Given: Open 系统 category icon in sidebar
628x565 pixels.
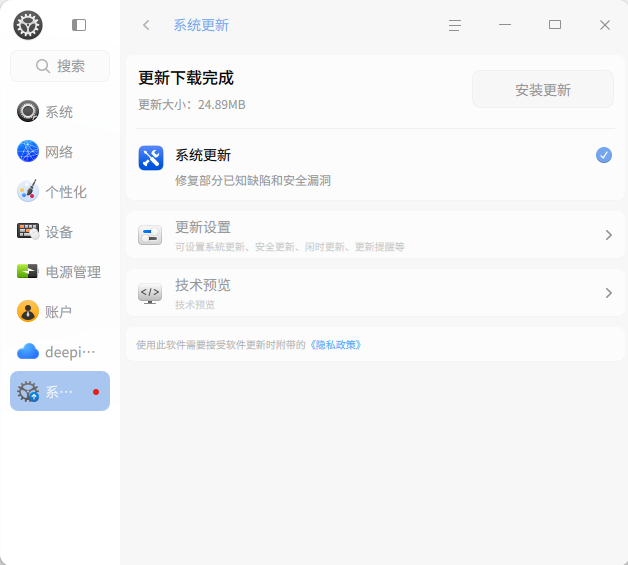Looking at the screenshot, I should (x=28, y=111).
